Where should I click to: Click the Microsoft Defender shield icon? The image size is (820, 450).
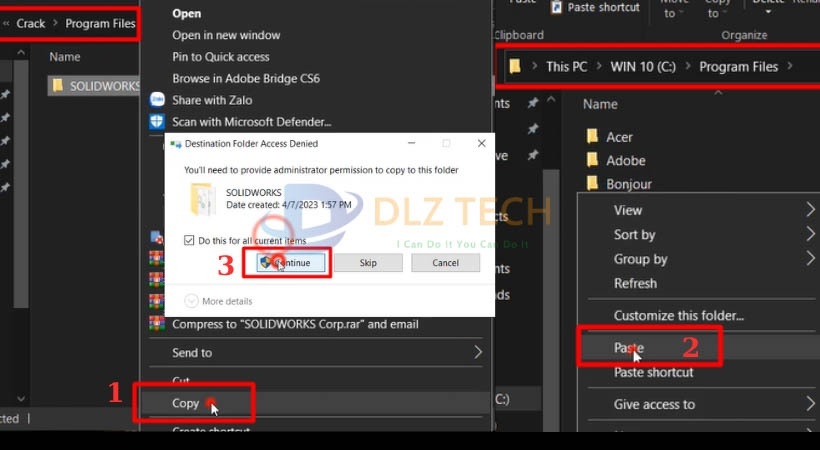coord(157,121)
